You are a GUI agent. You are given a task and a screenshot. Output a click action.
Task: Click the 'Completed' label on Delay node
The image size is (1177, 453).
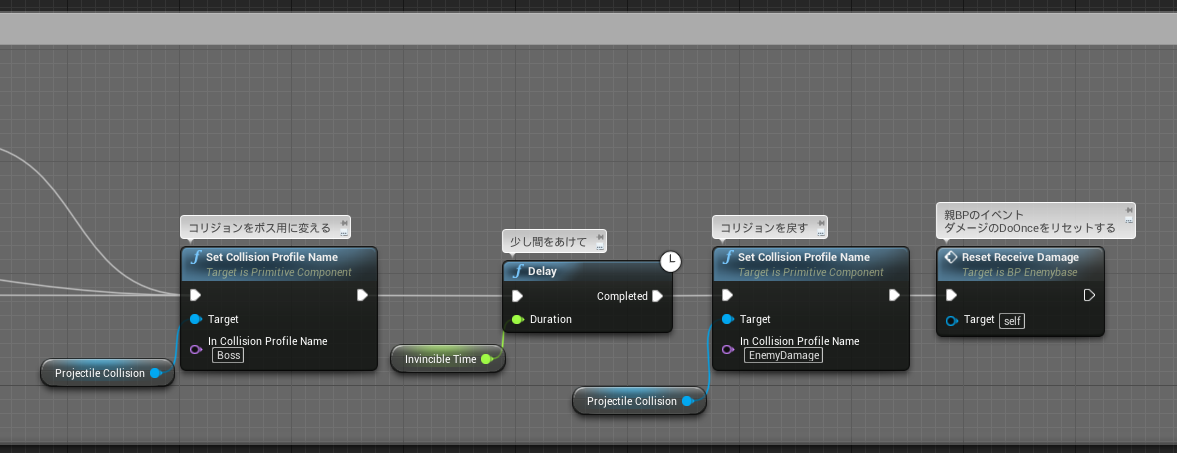coord(622,296)
